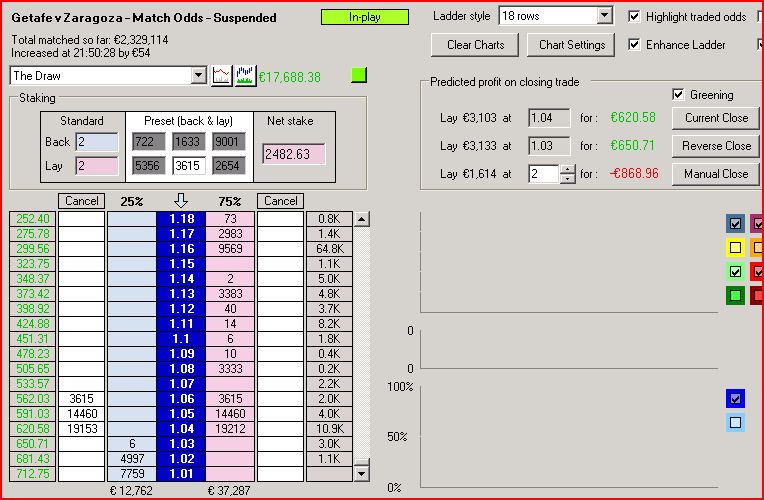Image resolution: width=764 pixels, height=500 pixels.
Task: Open Chart Settings
Action: point(572,45)
